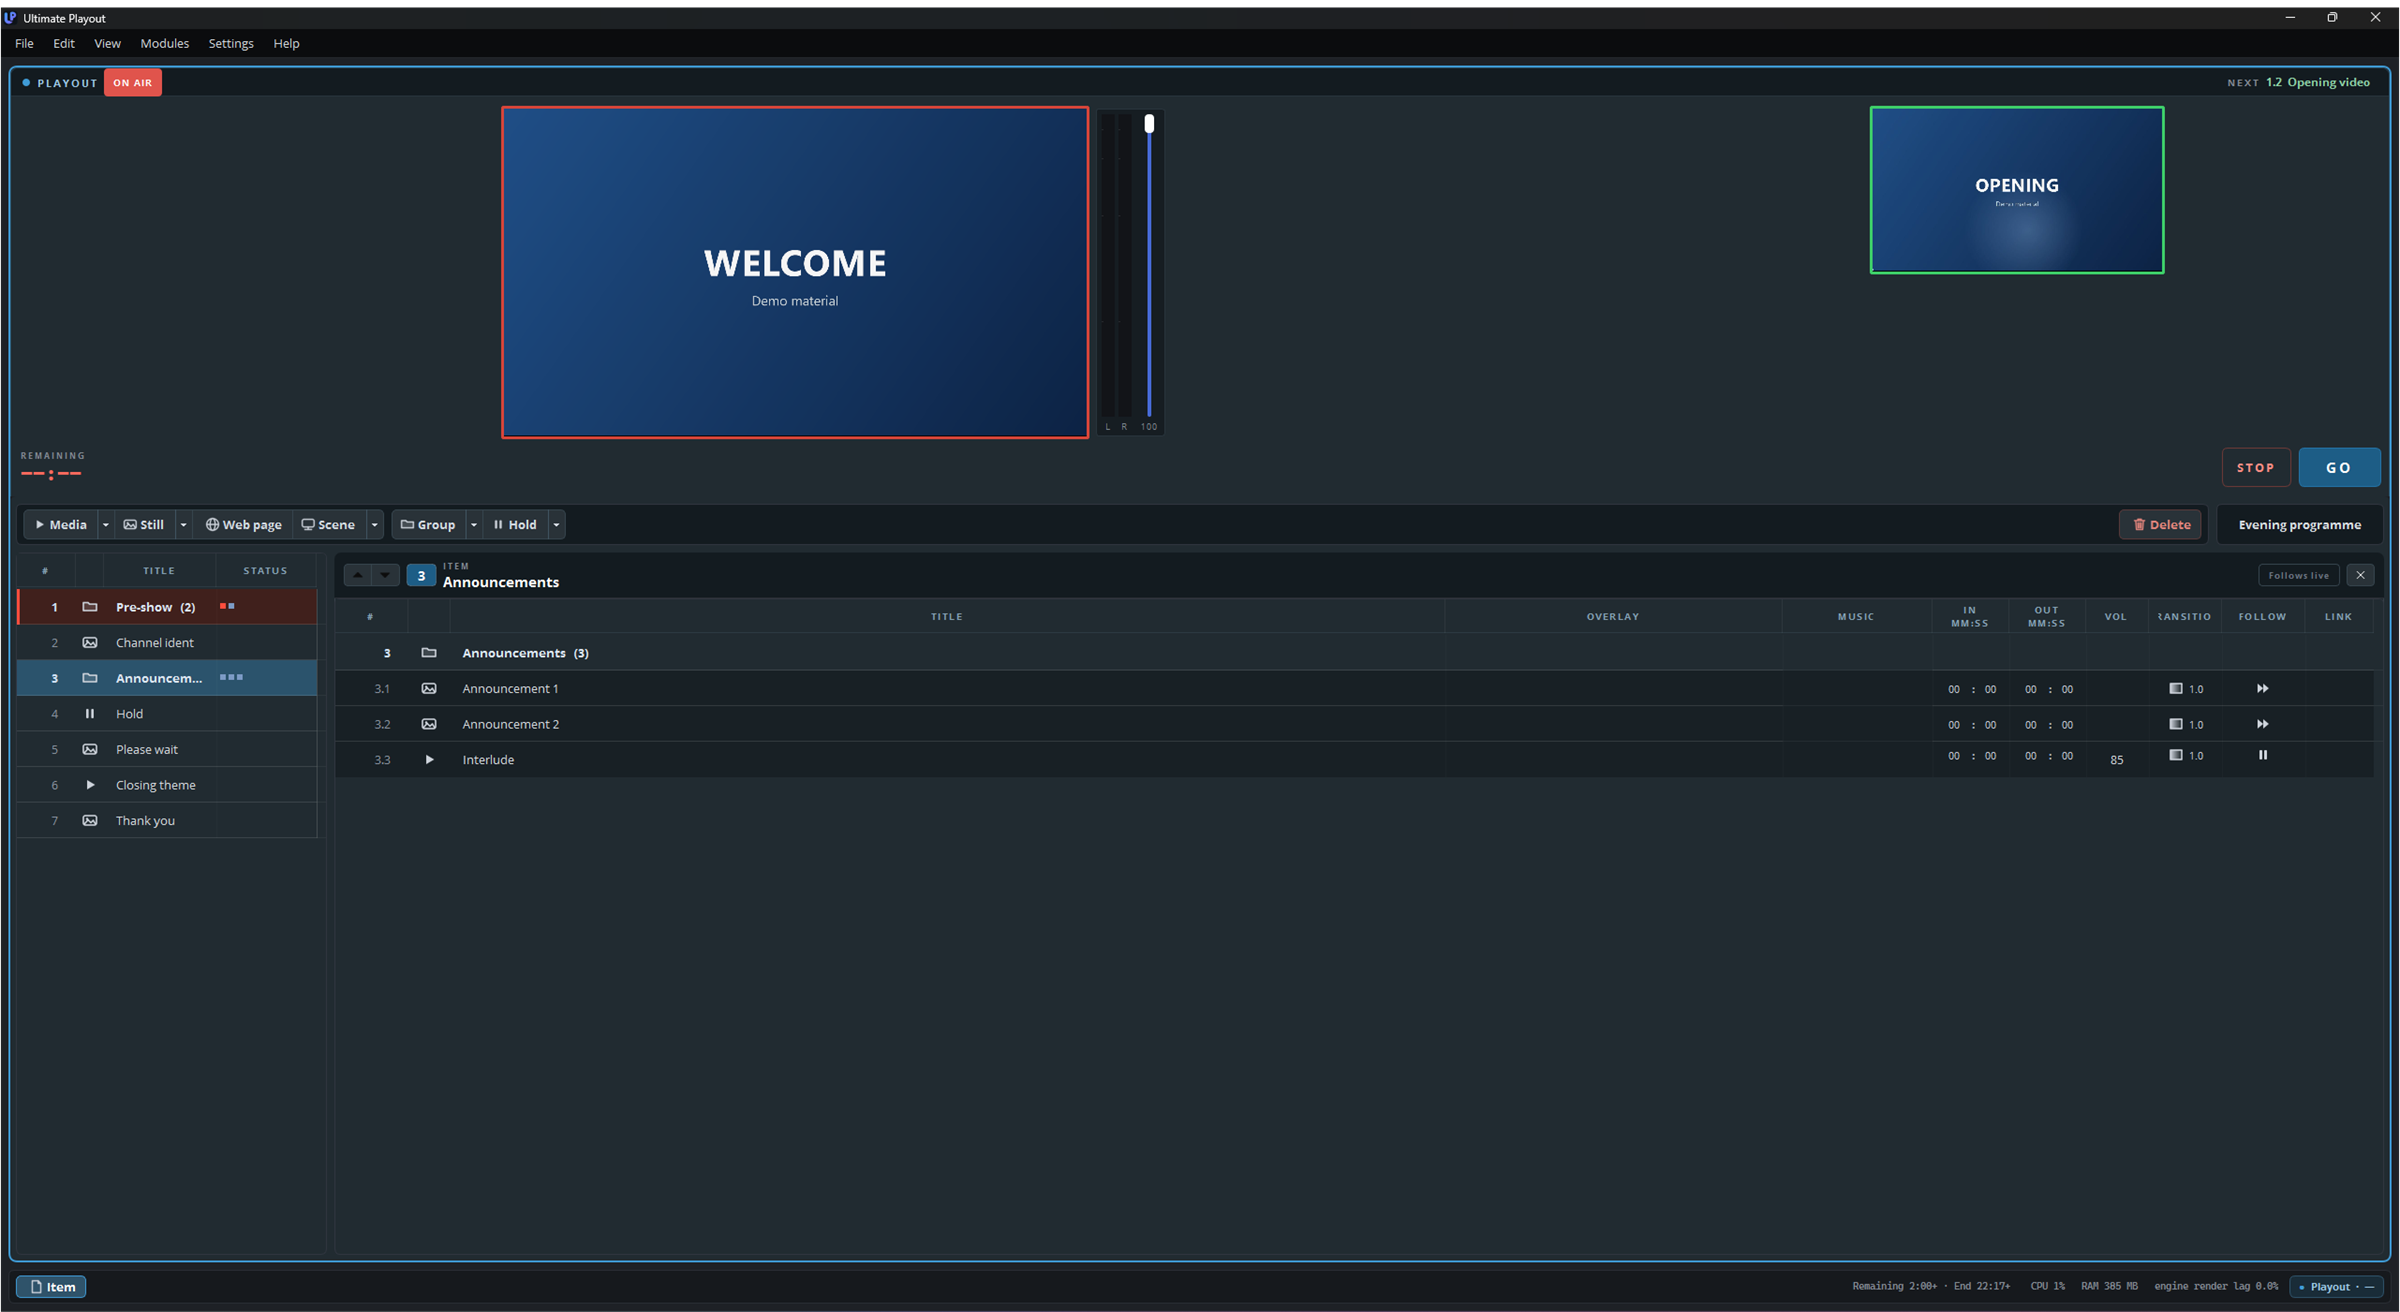
Task: Toggle the Follows live option
Action: (2298, 575)
